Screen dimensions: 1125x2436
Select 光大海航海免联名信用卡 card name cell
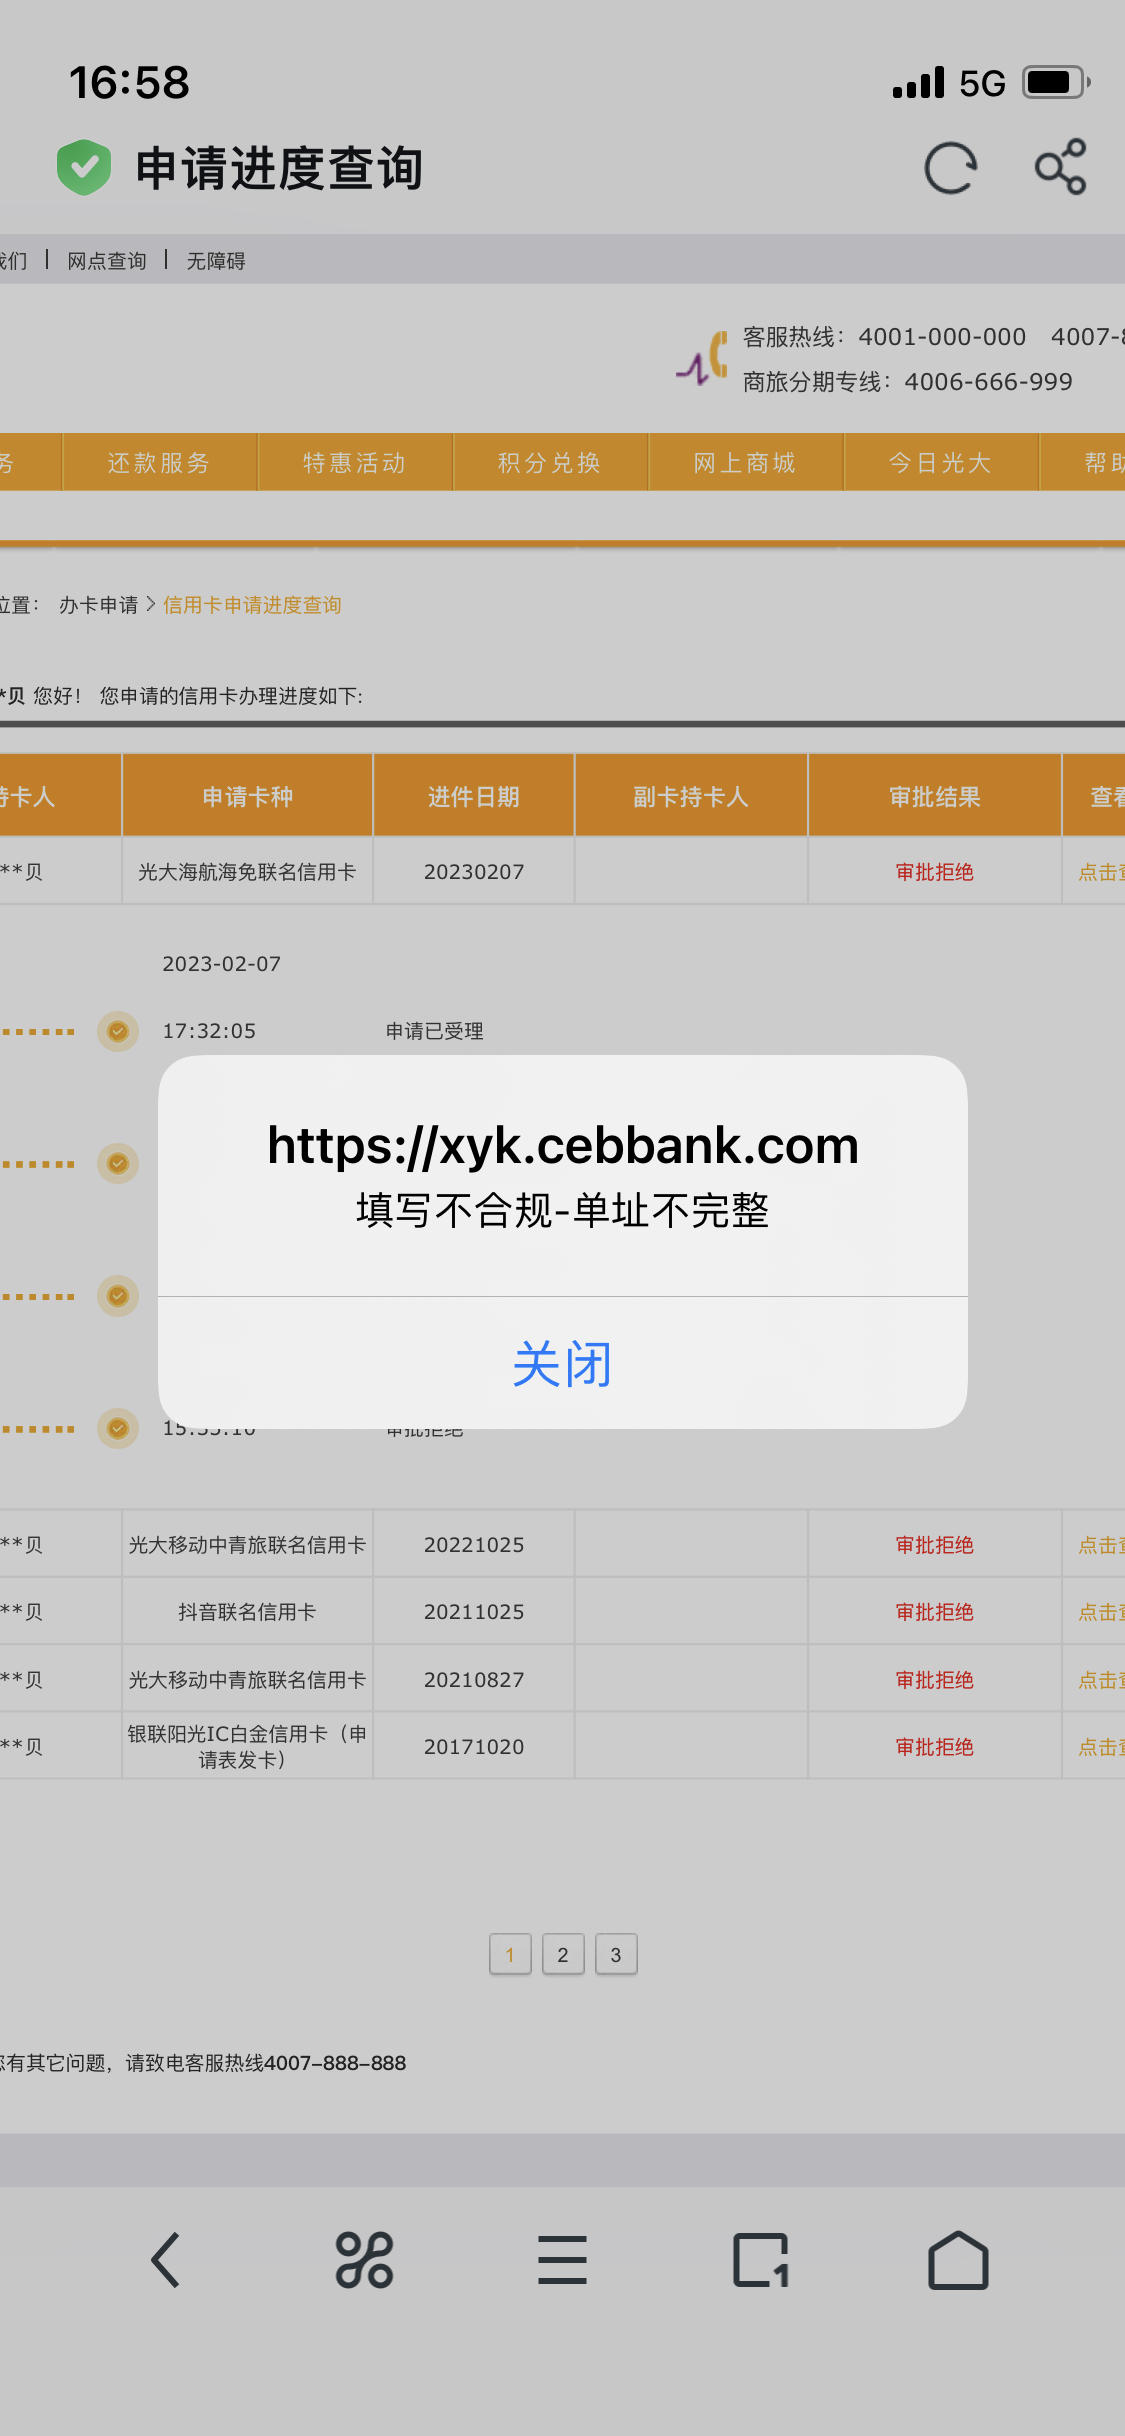[x=247, y=872]
